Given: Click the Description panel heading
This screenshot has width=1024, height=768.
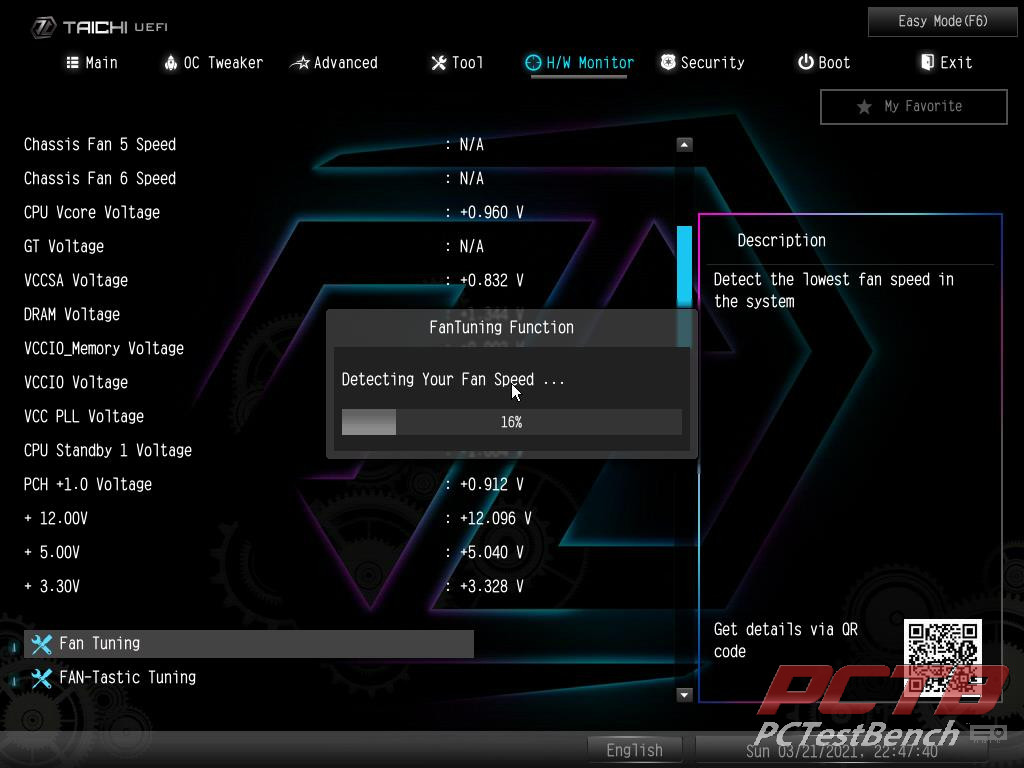Looking at the screenshot, I should 782,240.
